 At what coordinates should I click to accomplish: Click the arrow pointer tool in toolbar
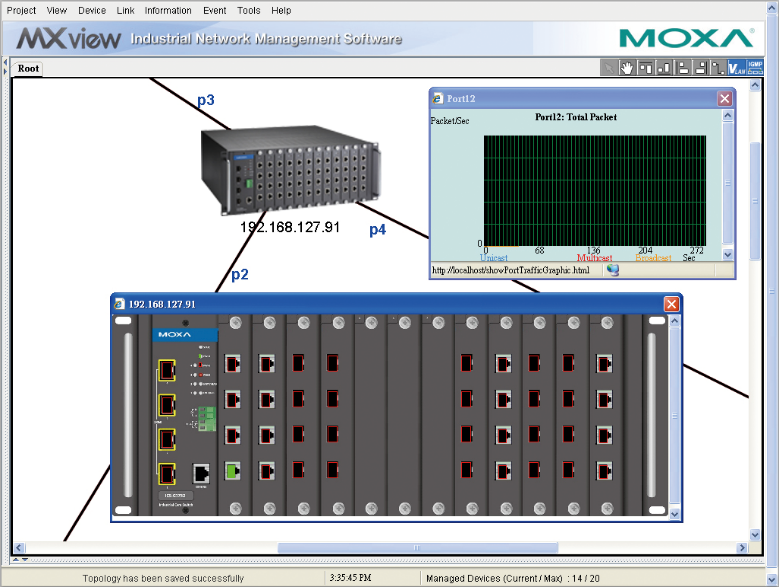(609, 68)
